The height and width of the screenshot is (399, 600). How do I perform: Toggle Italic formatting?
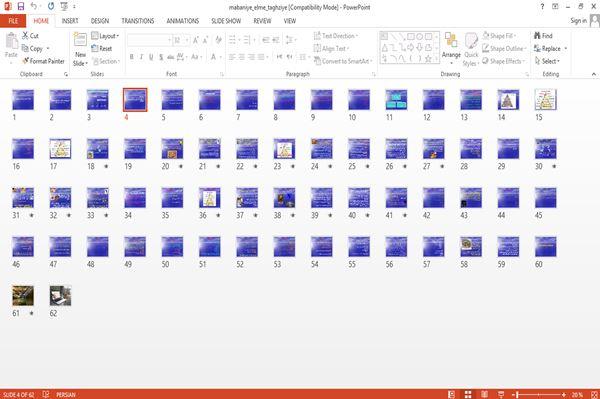pos(141,57)
